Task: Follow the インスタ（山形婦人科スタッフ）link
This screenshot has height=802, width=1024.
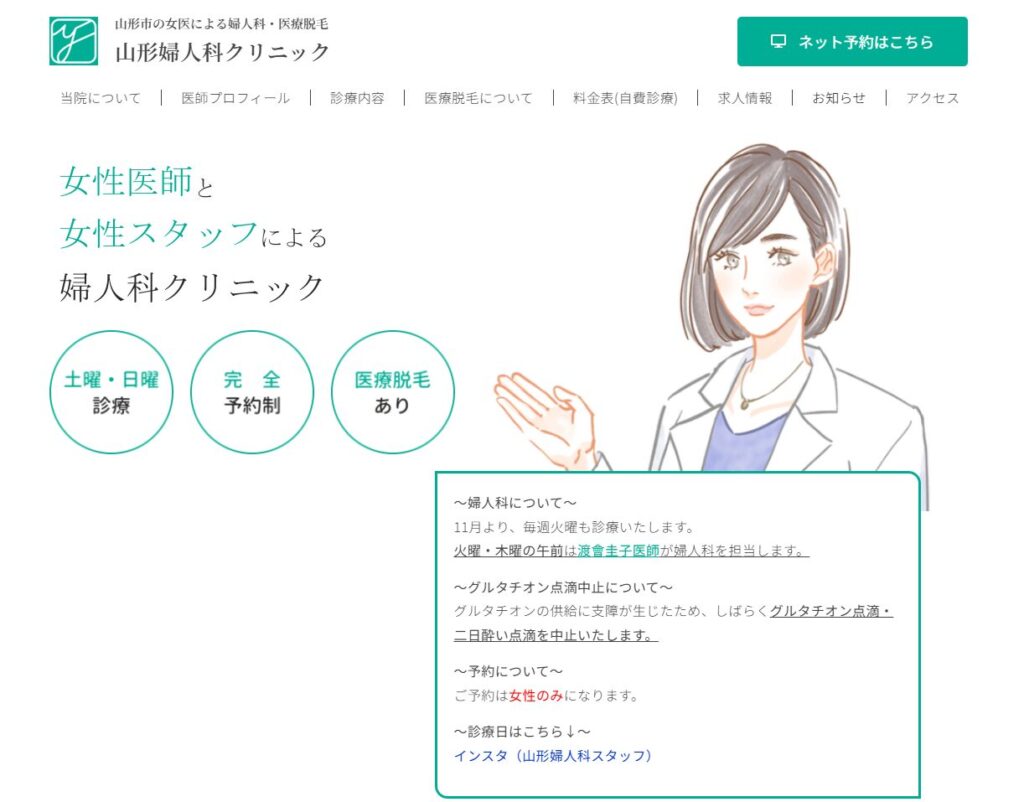Action: pos(552,756)
